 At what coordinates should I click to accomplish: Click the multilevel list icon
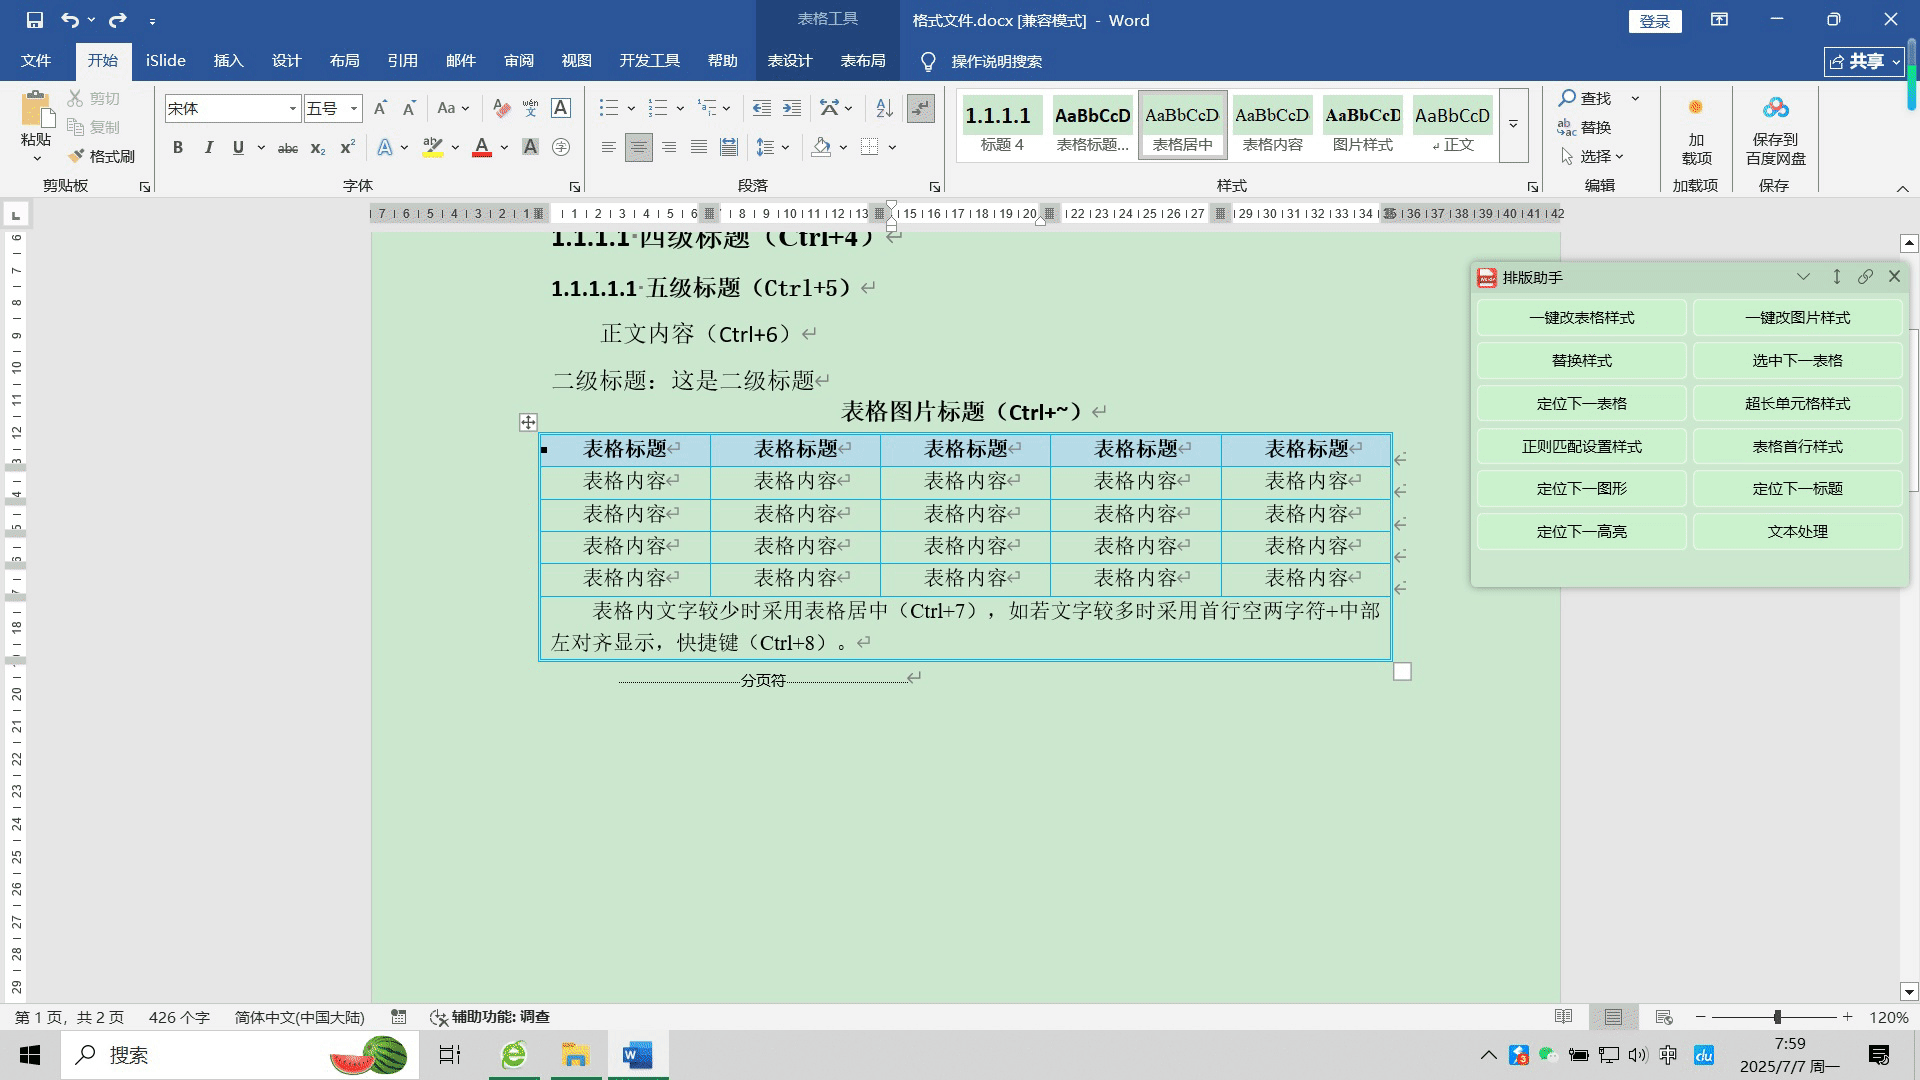coord(707,108)
